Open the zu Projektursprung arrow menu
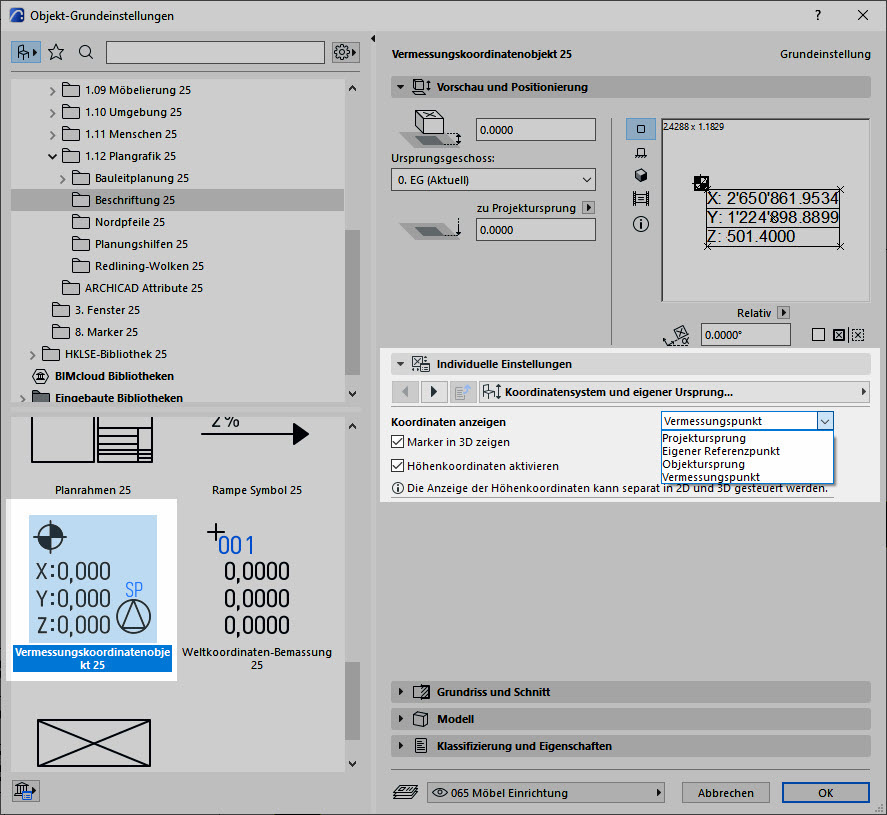 (x=588, y=208)
